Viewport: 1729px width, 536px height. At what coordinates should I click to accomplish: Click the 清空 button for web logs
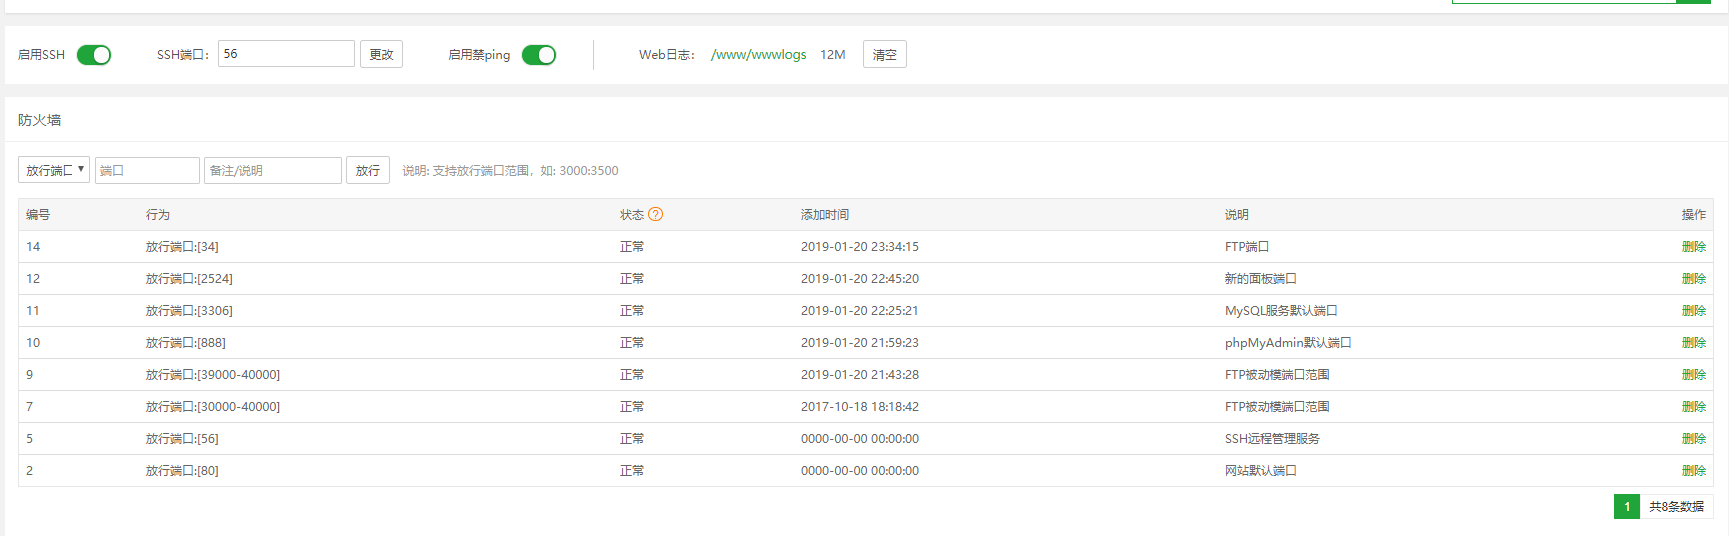click(x=885, y=54)
